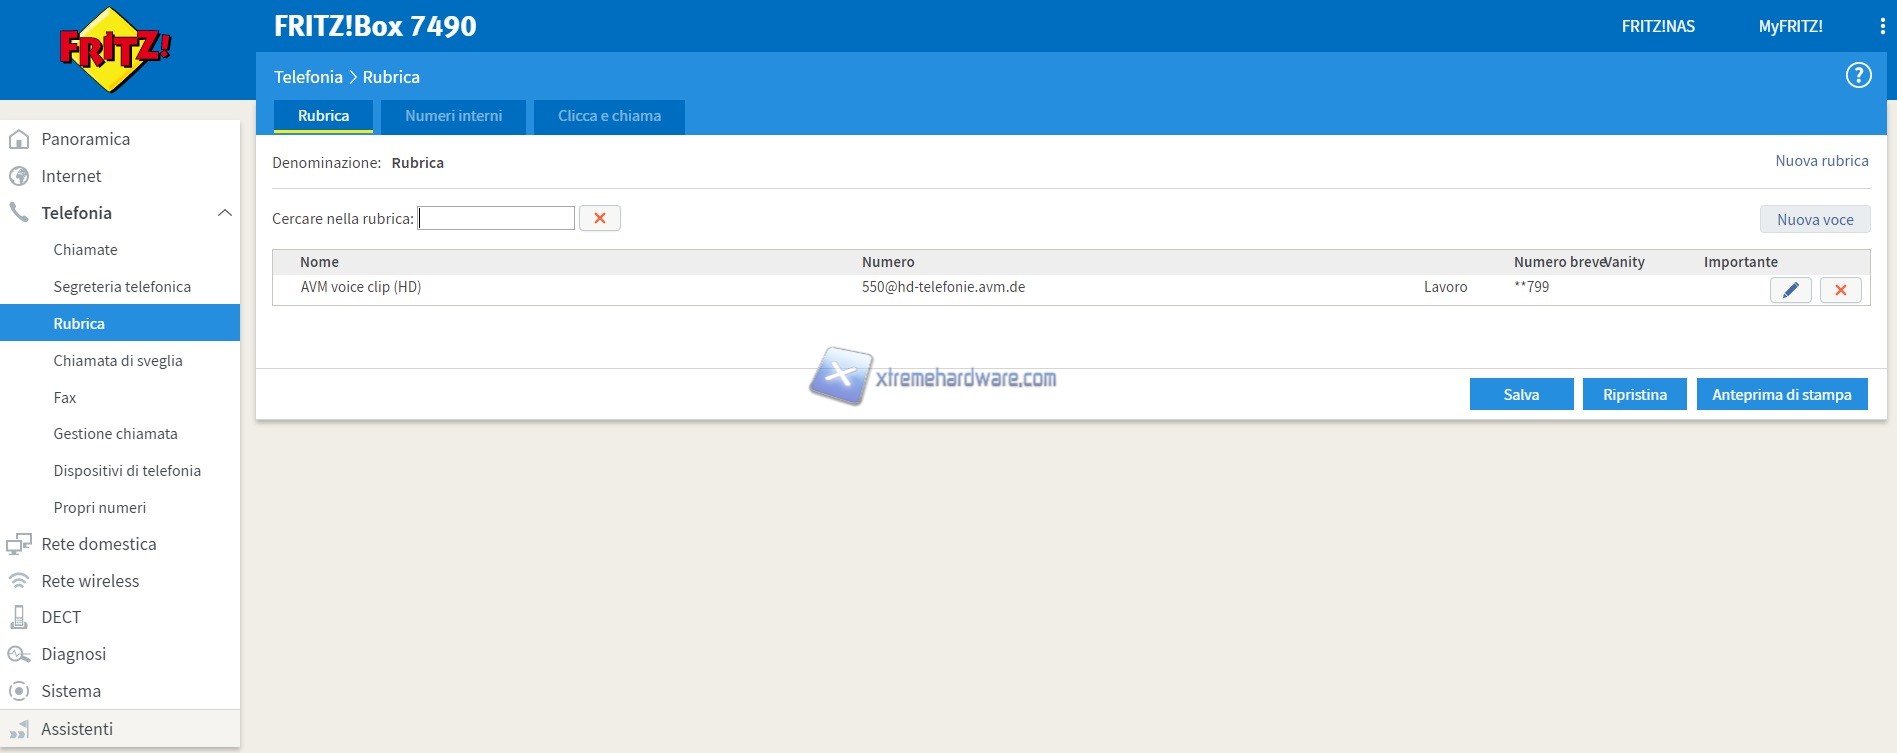Open Segreteria telefonica in the sidebar
This screenshot has height=753, width=1897.
pos(122,287)
